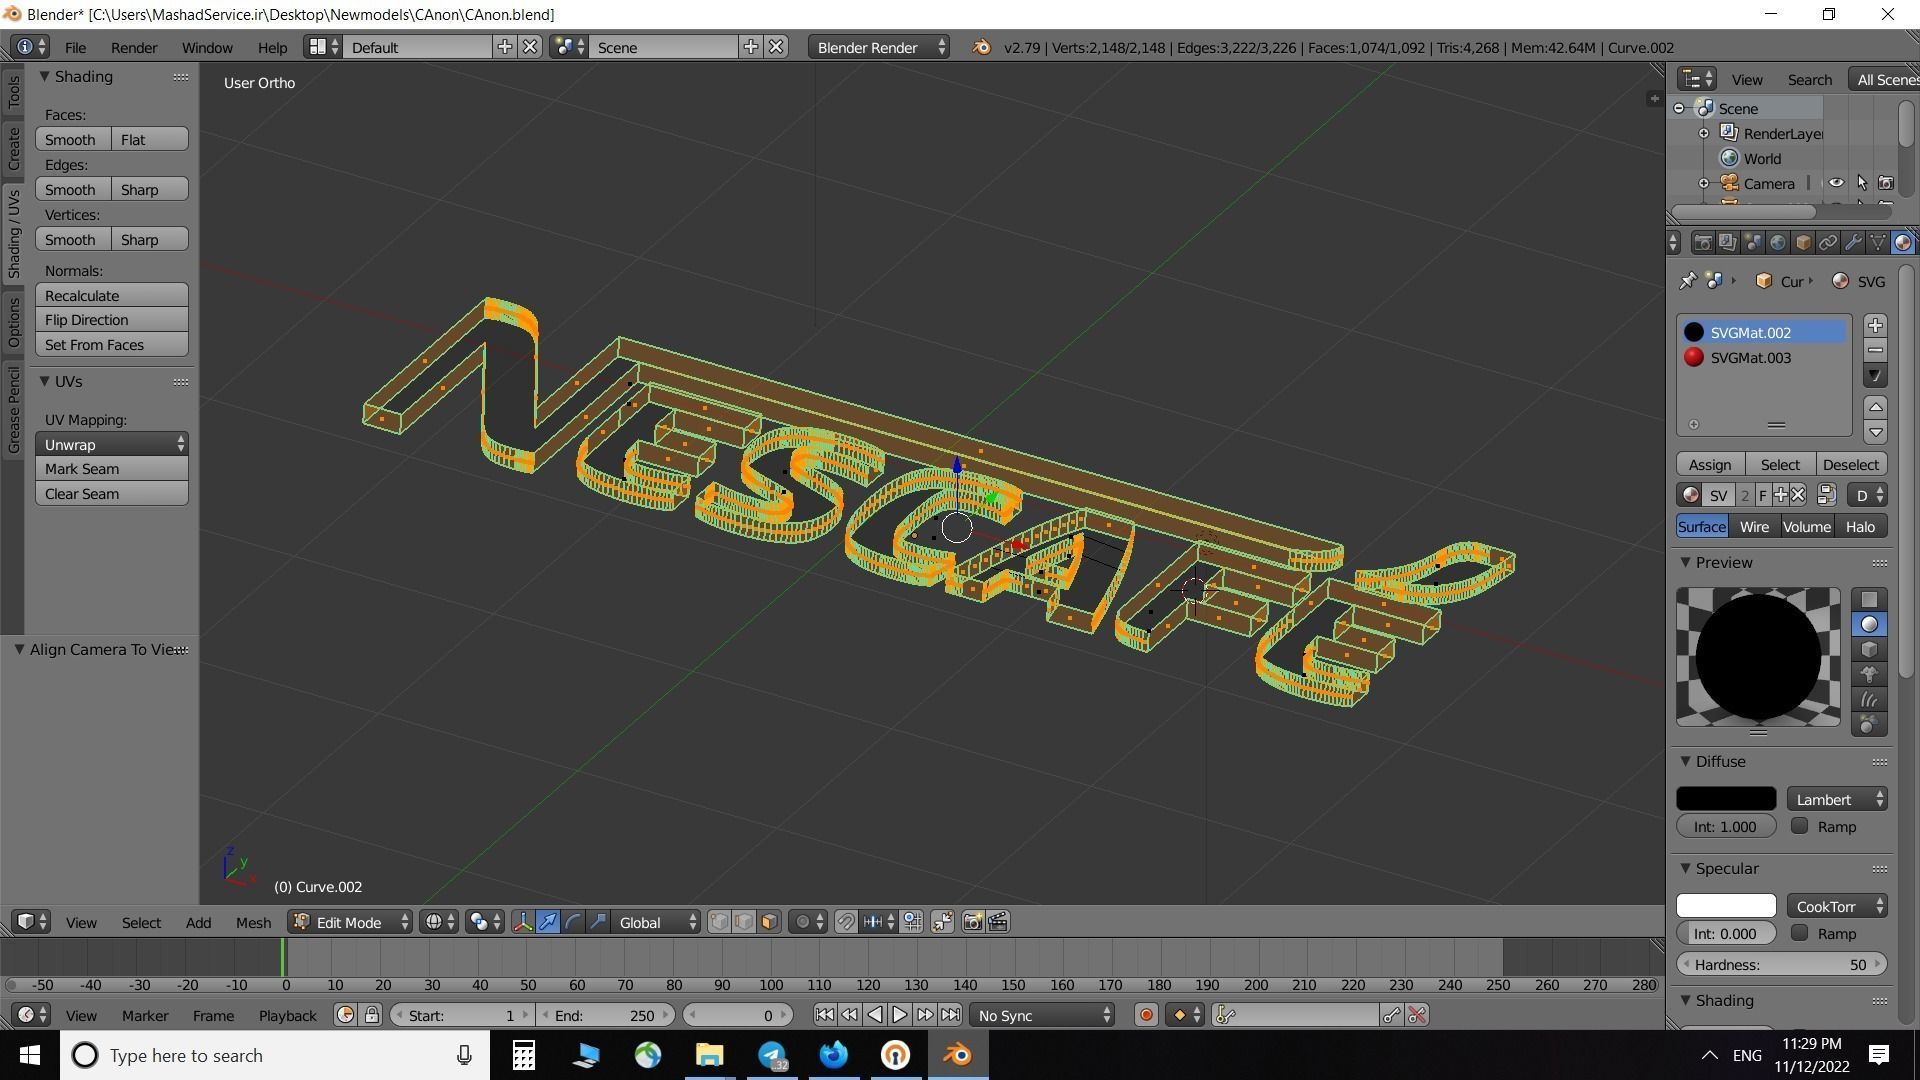Enable the Diffuse Ramp checkbox

1800,826
